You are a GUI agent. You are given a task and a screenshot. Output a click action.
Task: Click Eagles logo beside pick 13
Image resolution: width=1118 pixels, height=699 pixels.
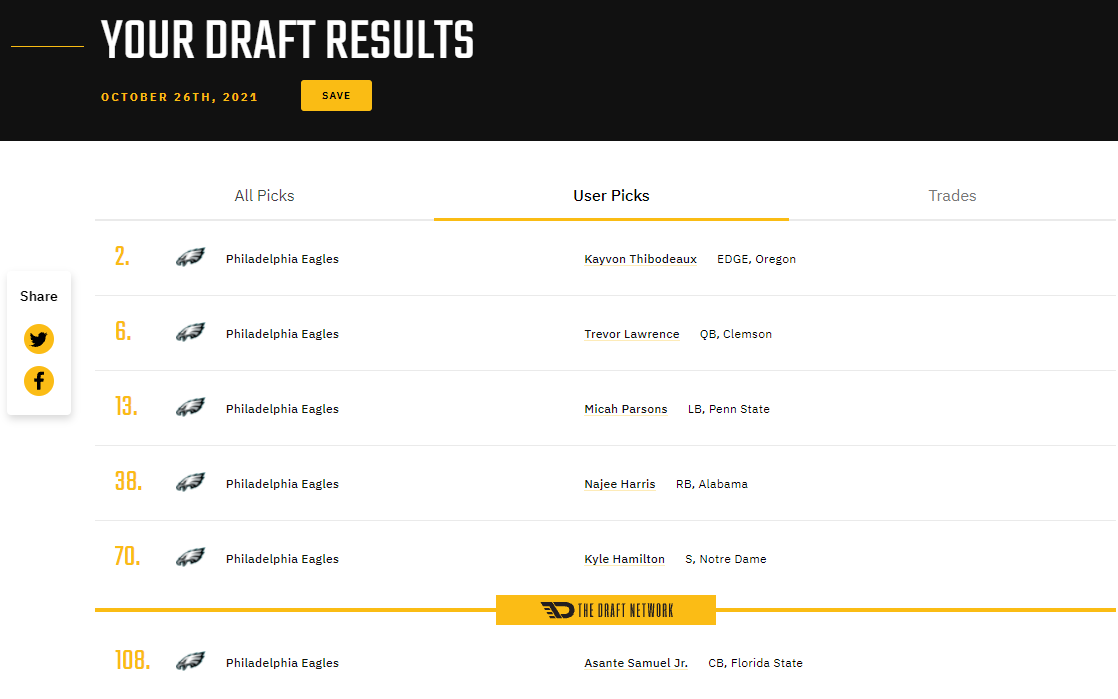pyautogui.click(x=190, y=408)
